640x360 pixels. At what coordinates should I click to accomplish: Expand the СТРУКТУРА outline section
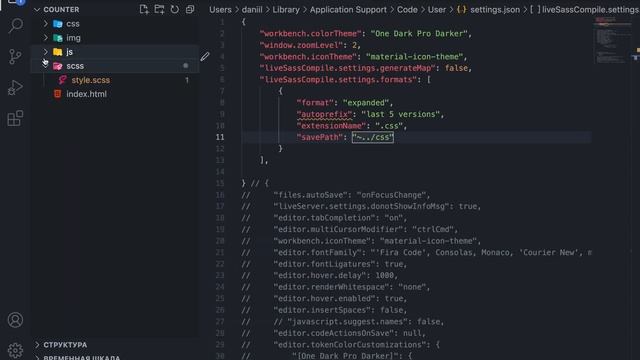click(x=37, y=345)
